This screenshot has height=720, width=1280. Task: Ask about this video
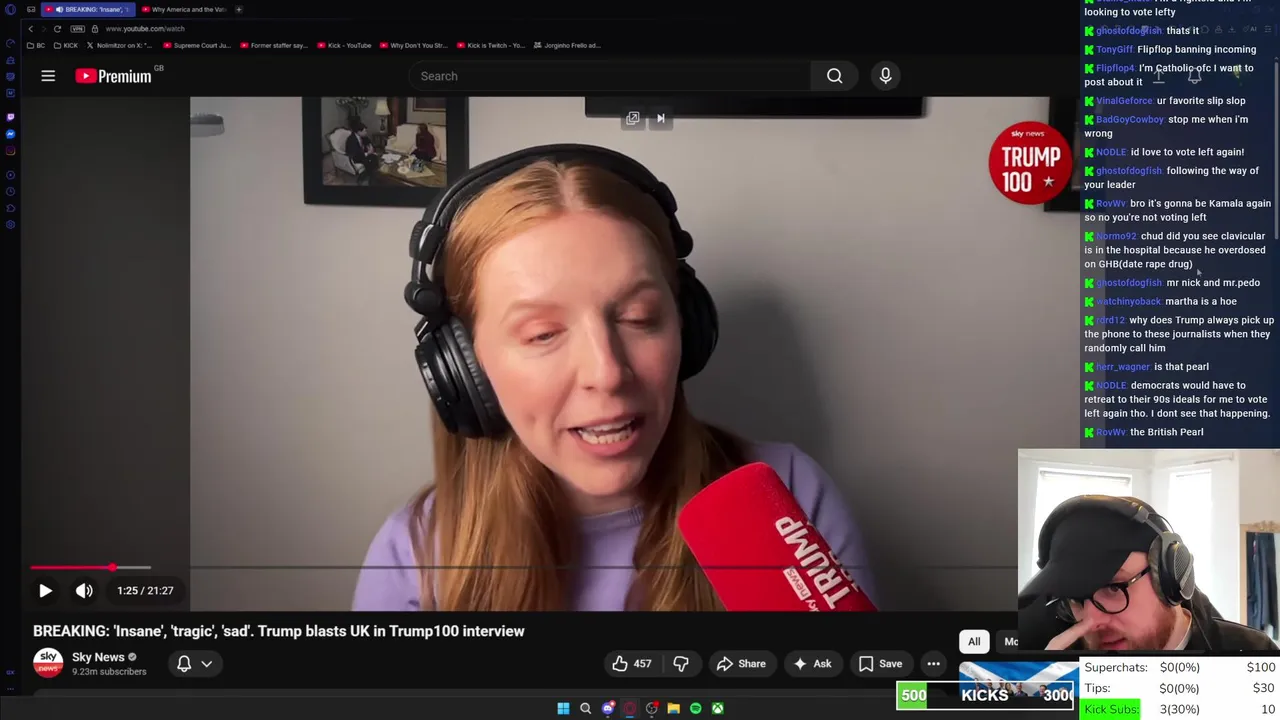click(x=812, y=664)
